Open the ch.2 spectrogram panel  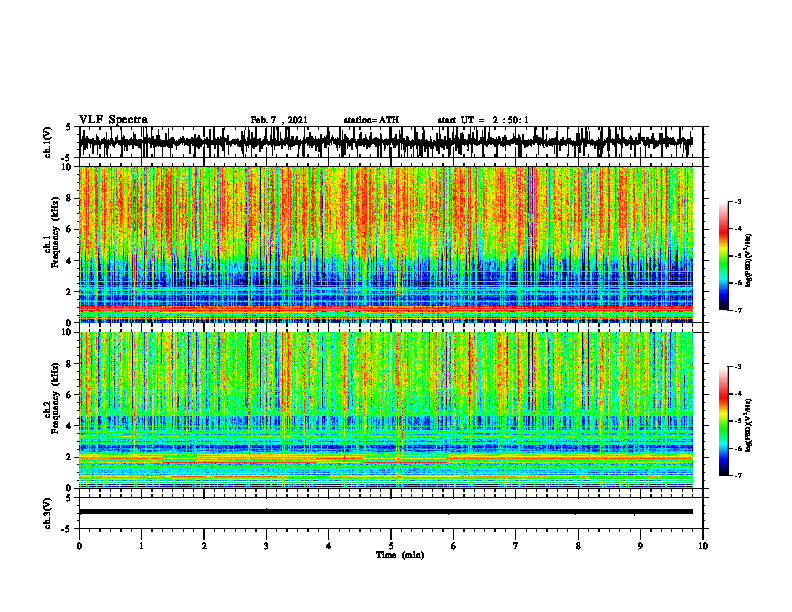385,410
